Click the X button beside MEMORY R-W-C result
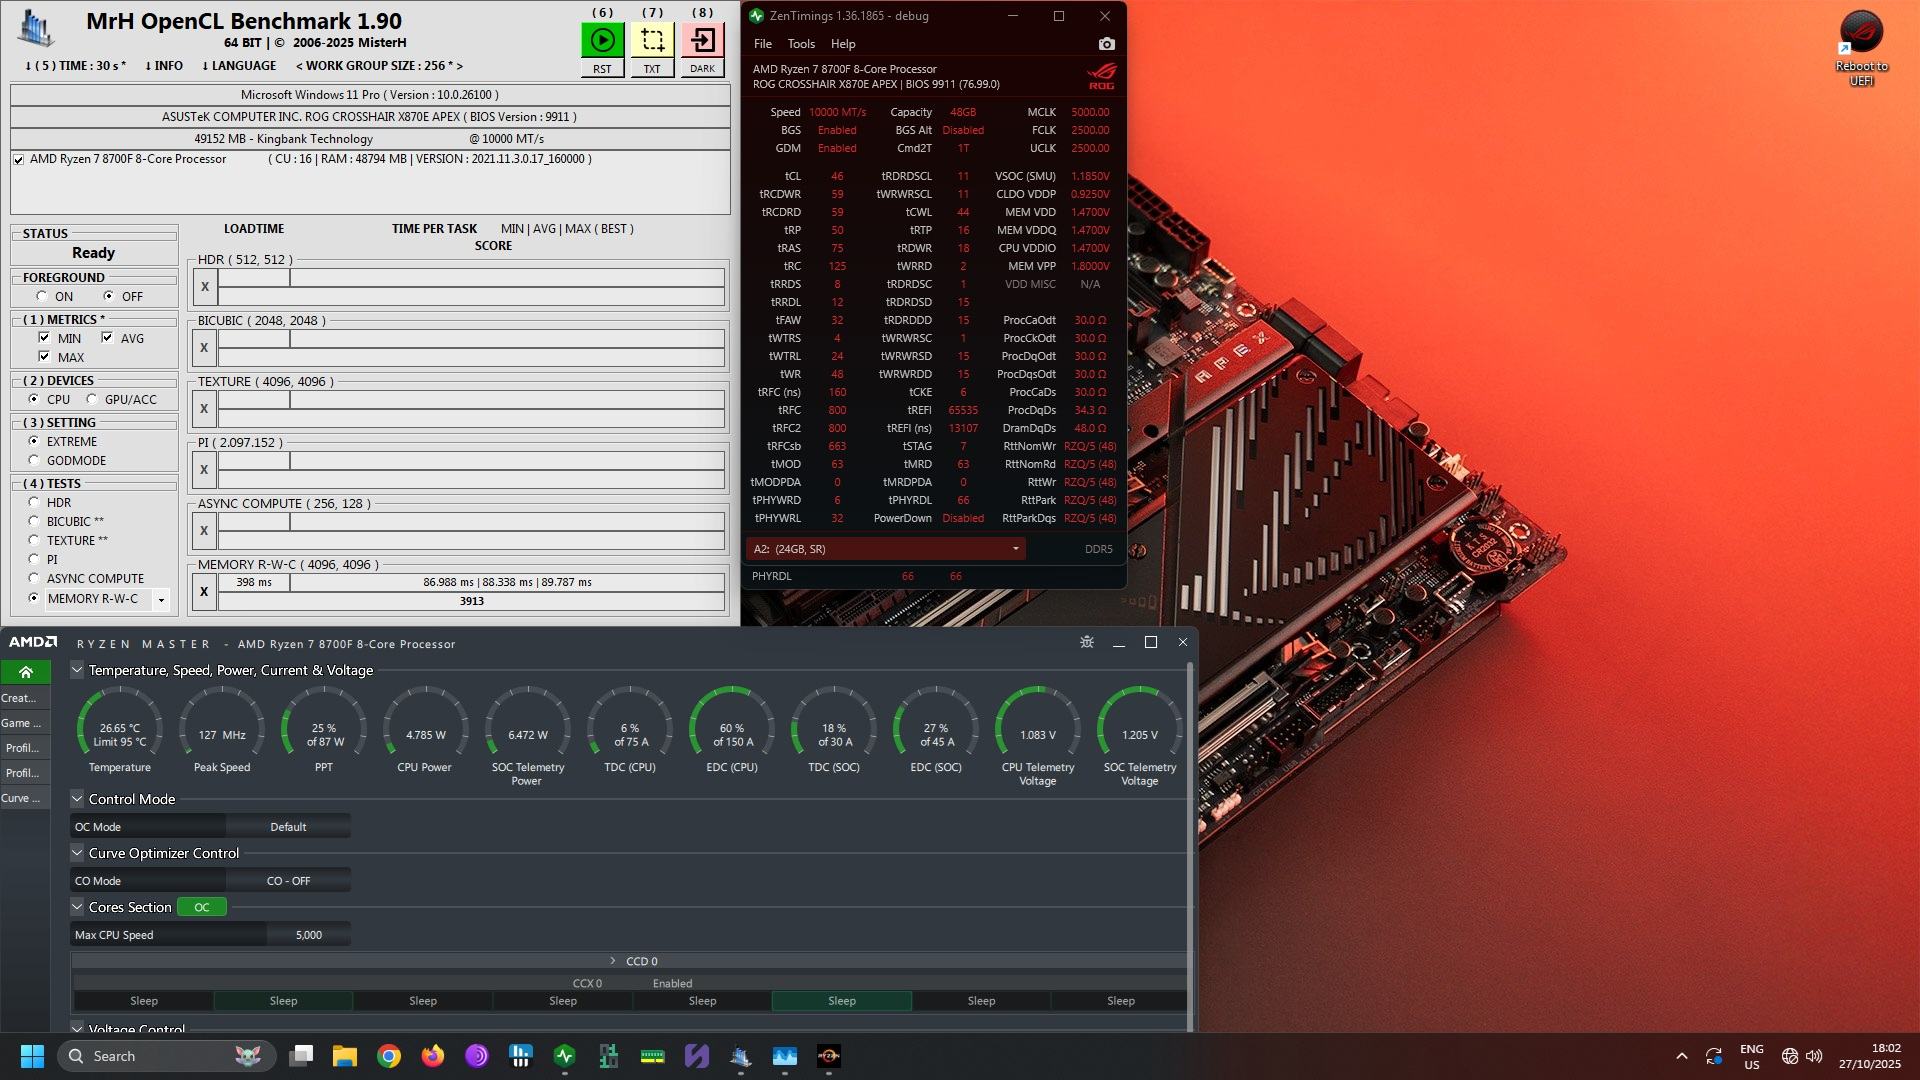Screen dimensions: 1920x1080 click(204, 591)
